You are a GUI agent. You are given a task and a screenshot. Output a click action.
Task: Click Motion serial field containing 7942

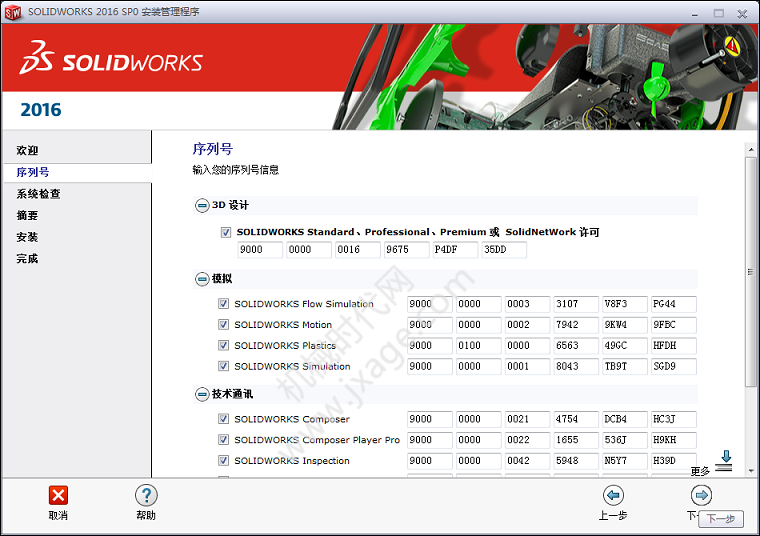(576, 325)
